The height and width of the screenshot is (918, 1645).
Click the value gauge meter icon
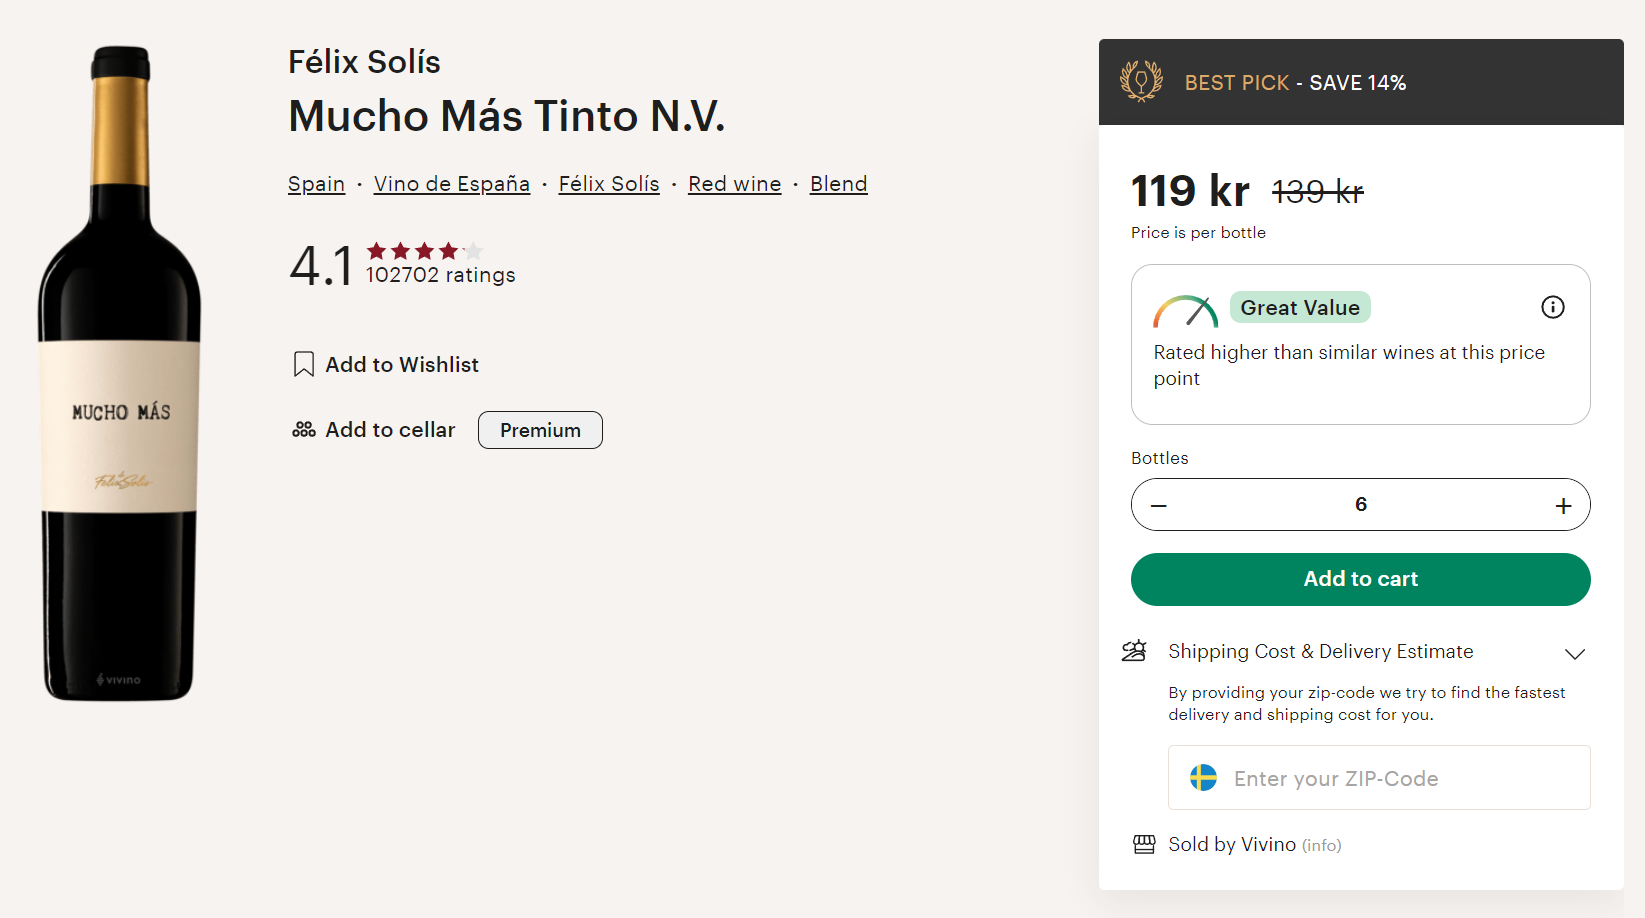coord(1185,311)
